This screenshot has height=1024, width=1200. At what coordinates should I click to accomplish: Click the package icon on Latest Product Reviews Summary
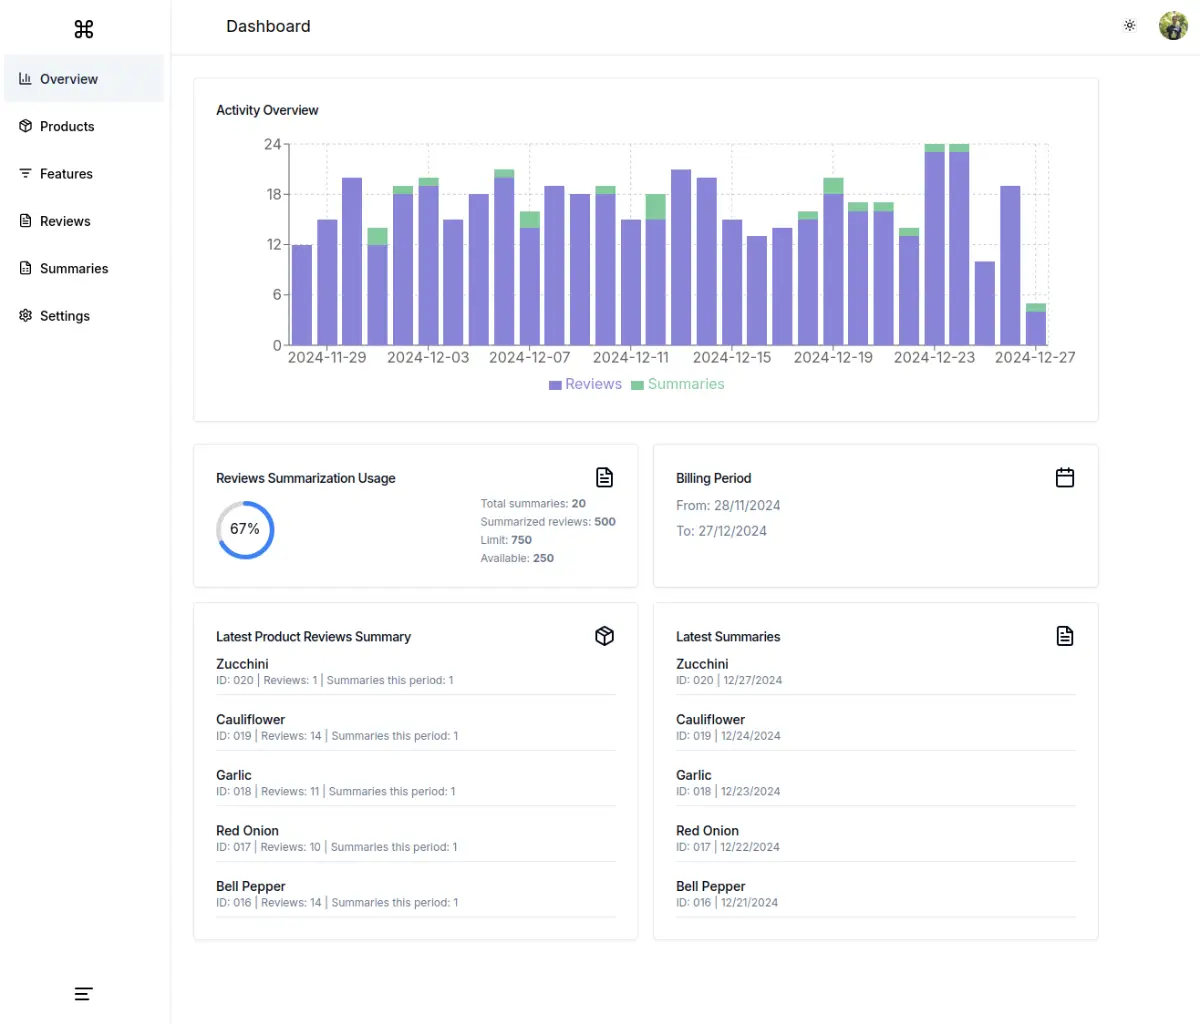click(604, 635)
